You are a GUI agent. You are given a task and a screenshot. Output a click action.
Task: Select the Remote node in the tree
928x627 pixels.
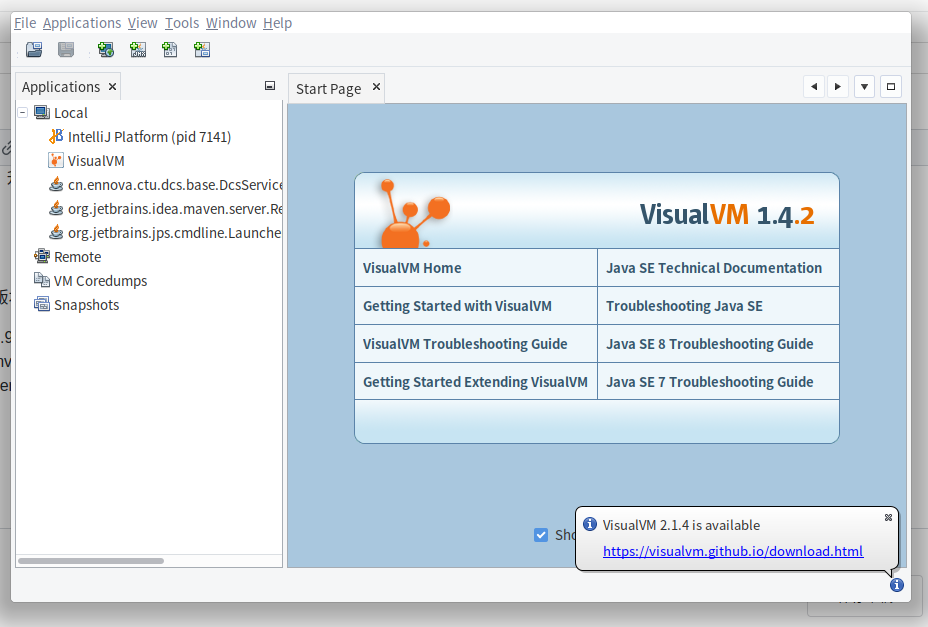[67, 257]
